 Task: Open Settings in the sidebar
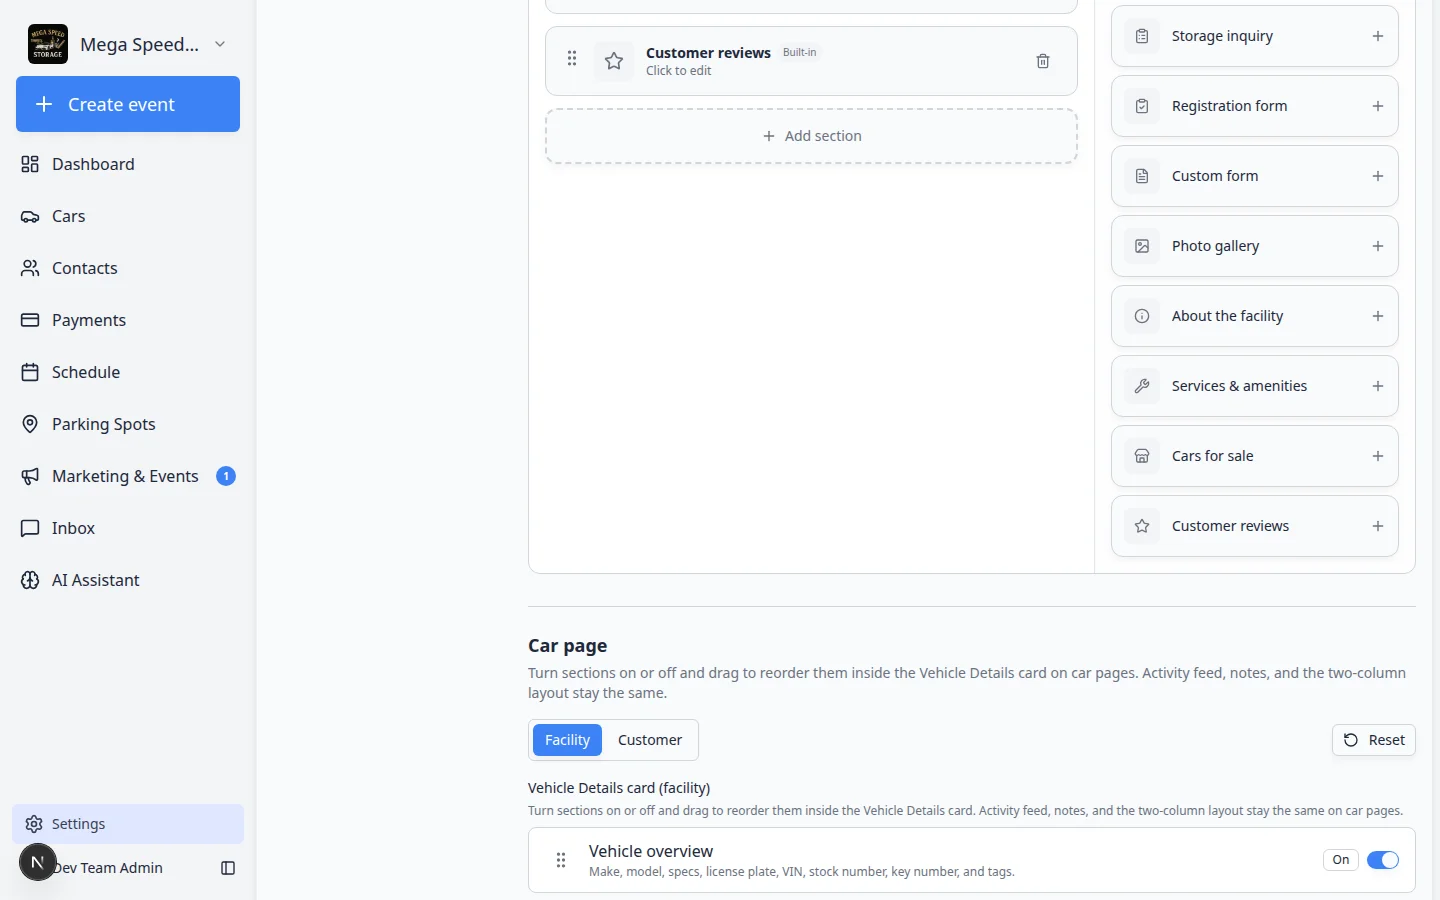pos(128,824)
